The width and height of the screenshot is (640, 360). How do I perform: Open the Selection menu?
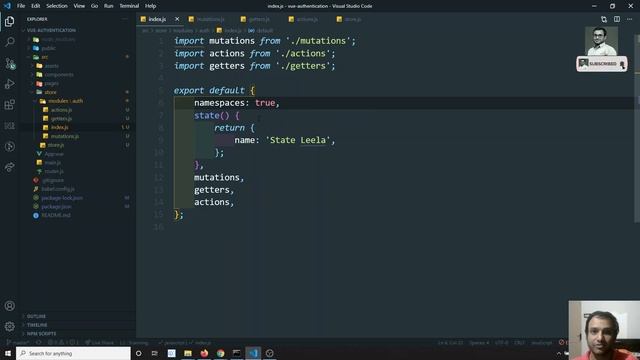click(x=57, y=6)
